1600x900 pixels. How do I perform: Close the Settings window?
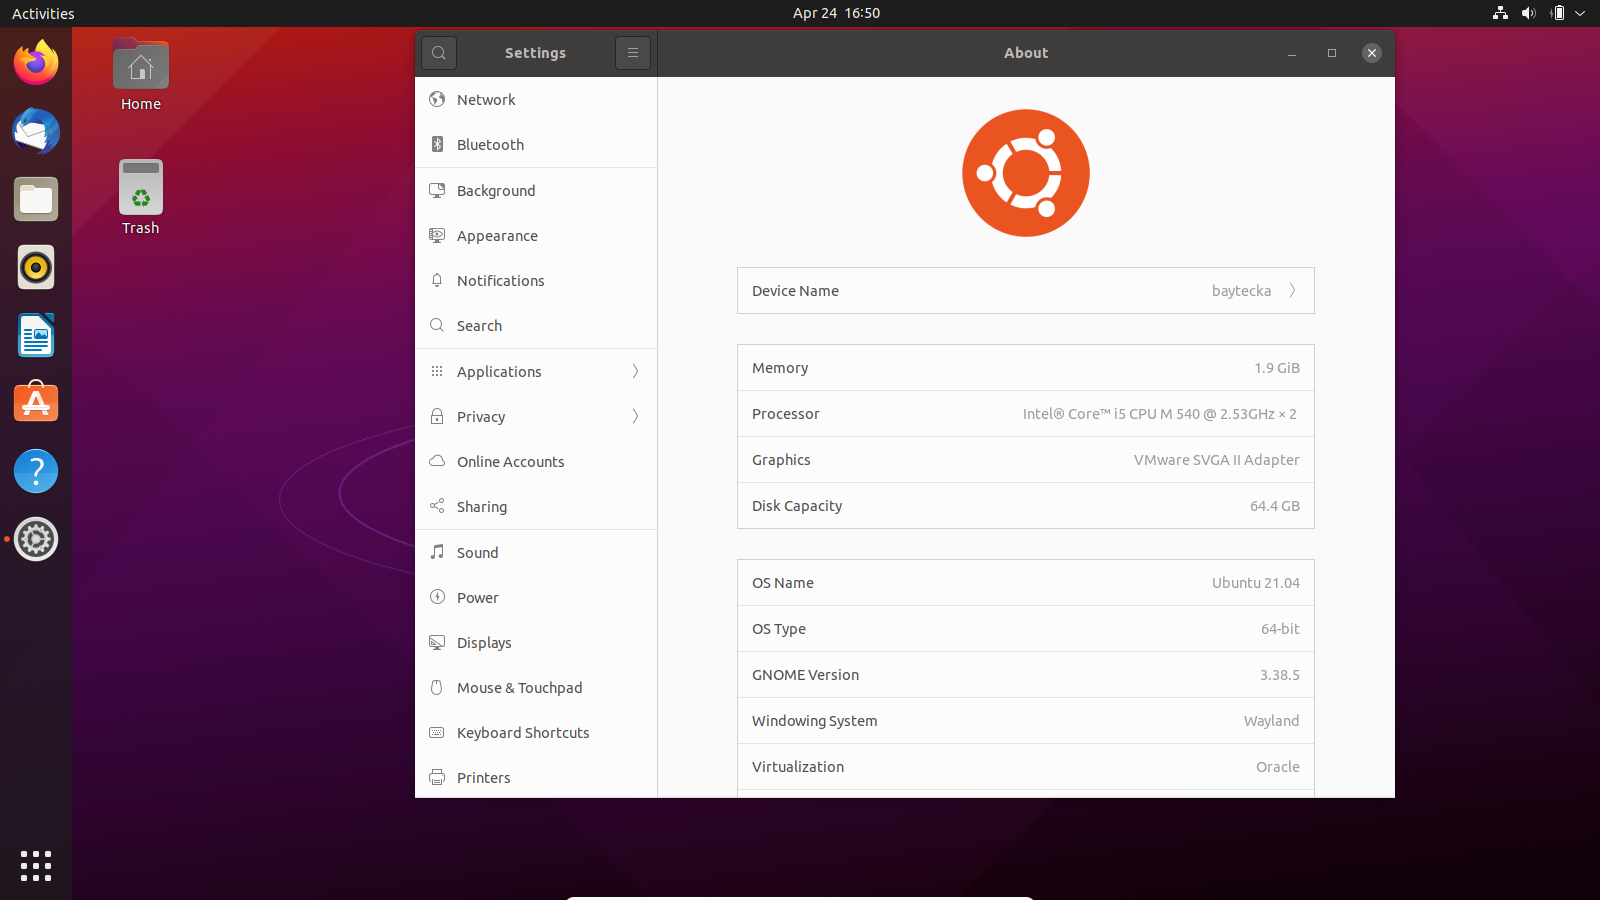click(1372, 53)
